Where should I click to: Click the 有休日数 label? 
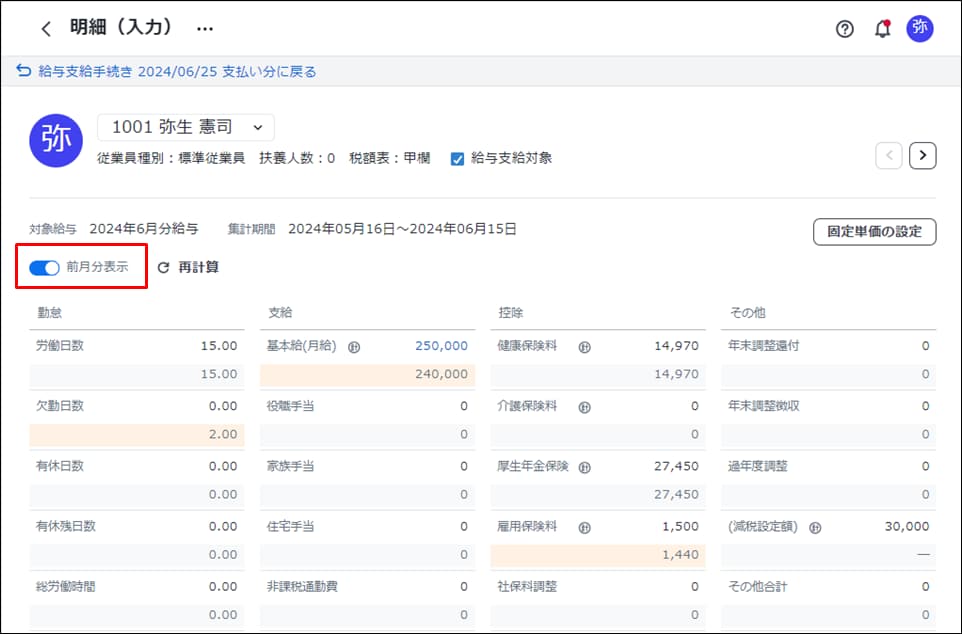60,466
